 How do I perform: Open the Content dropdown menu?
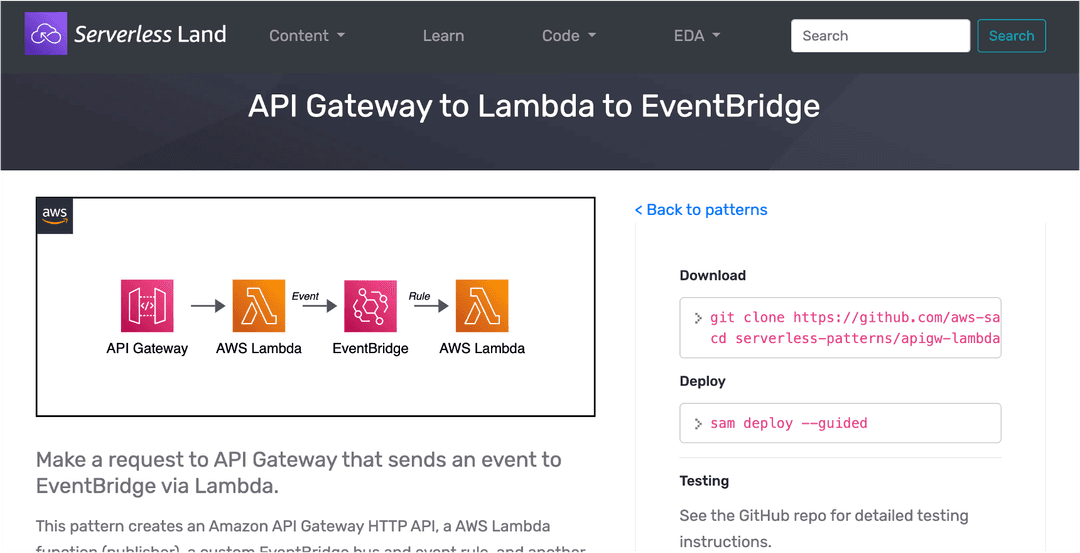coord(307,36)
